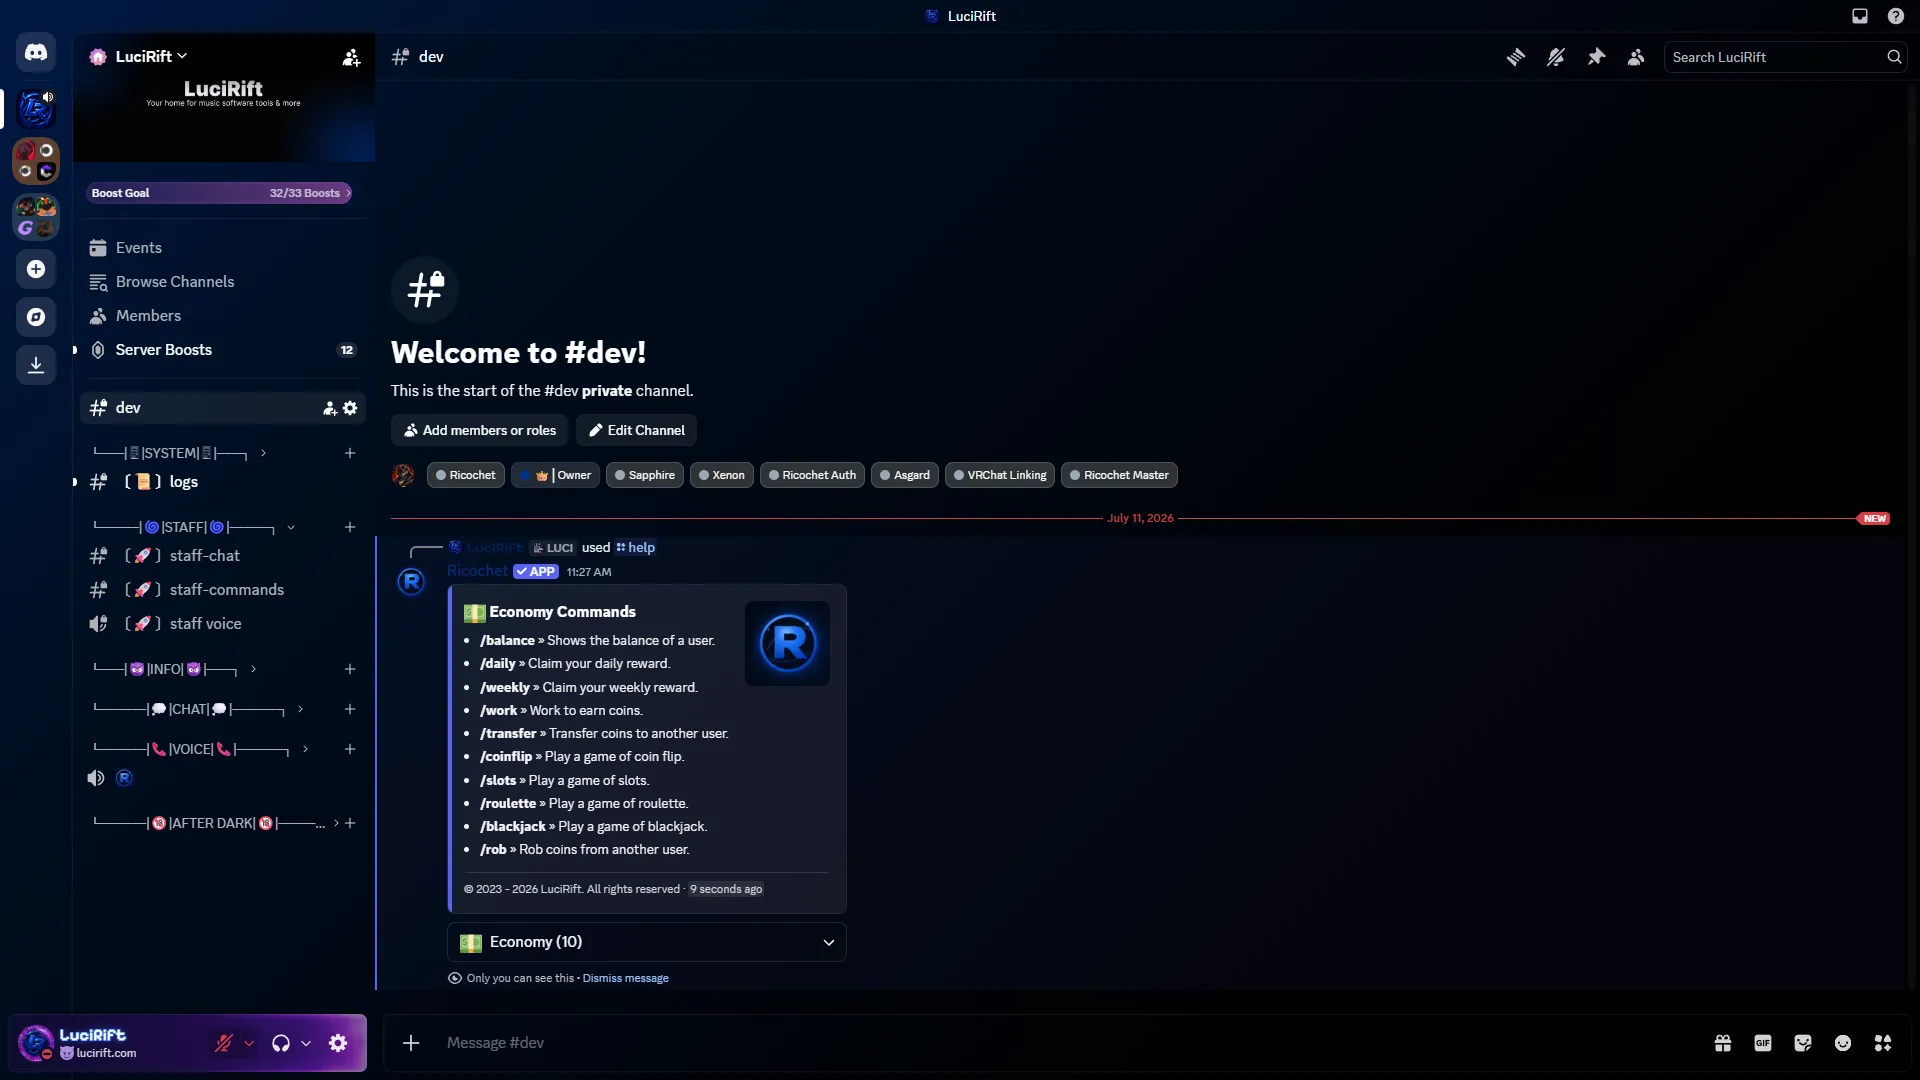This screenshot has height=1080, width=1920.
Task: Open the third server folder
Action: pos(36,217)
